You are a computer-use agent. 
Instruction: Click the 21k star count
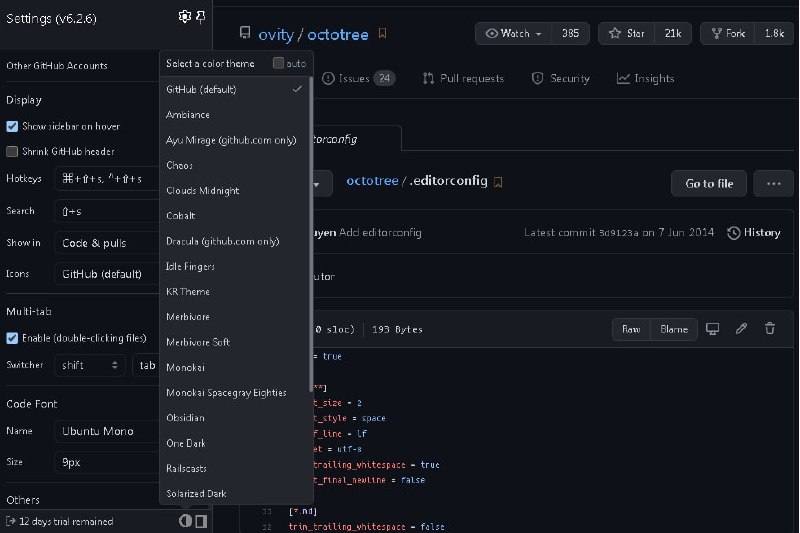[673, 34]
